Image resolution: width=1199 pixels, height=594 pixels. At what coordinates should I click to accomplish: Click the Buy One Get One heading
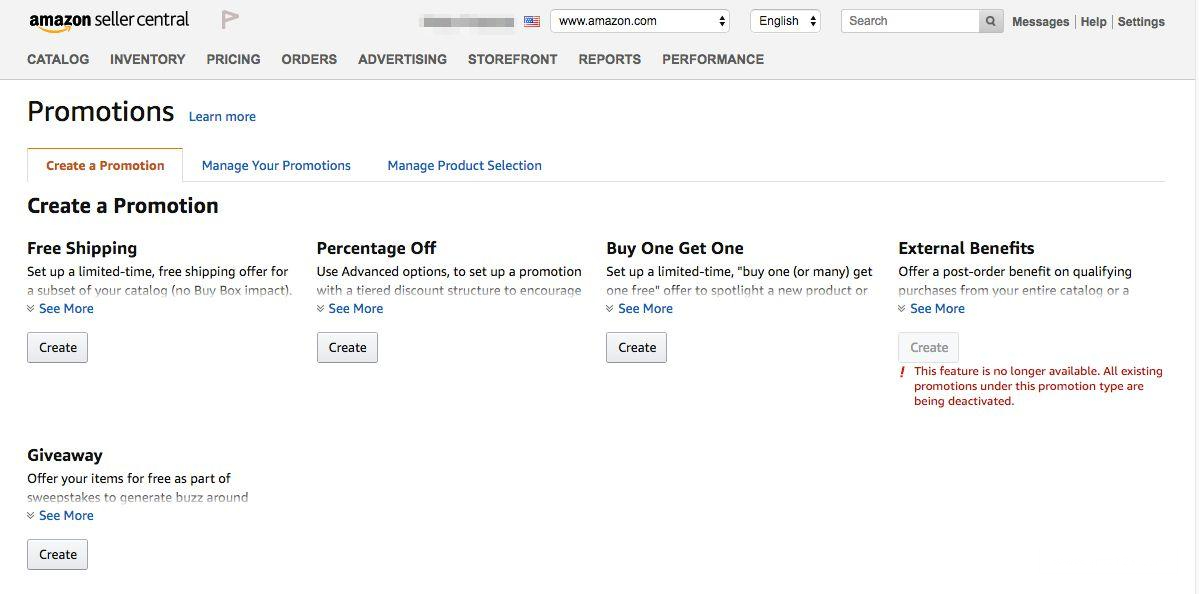point(674,248)
